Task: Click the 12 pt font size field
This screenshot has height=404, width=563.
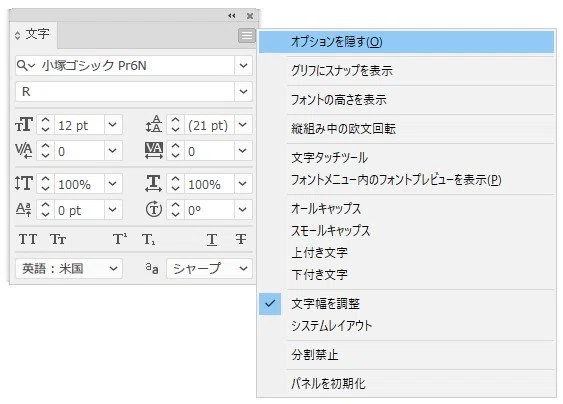Action: [x=79, y=125]
